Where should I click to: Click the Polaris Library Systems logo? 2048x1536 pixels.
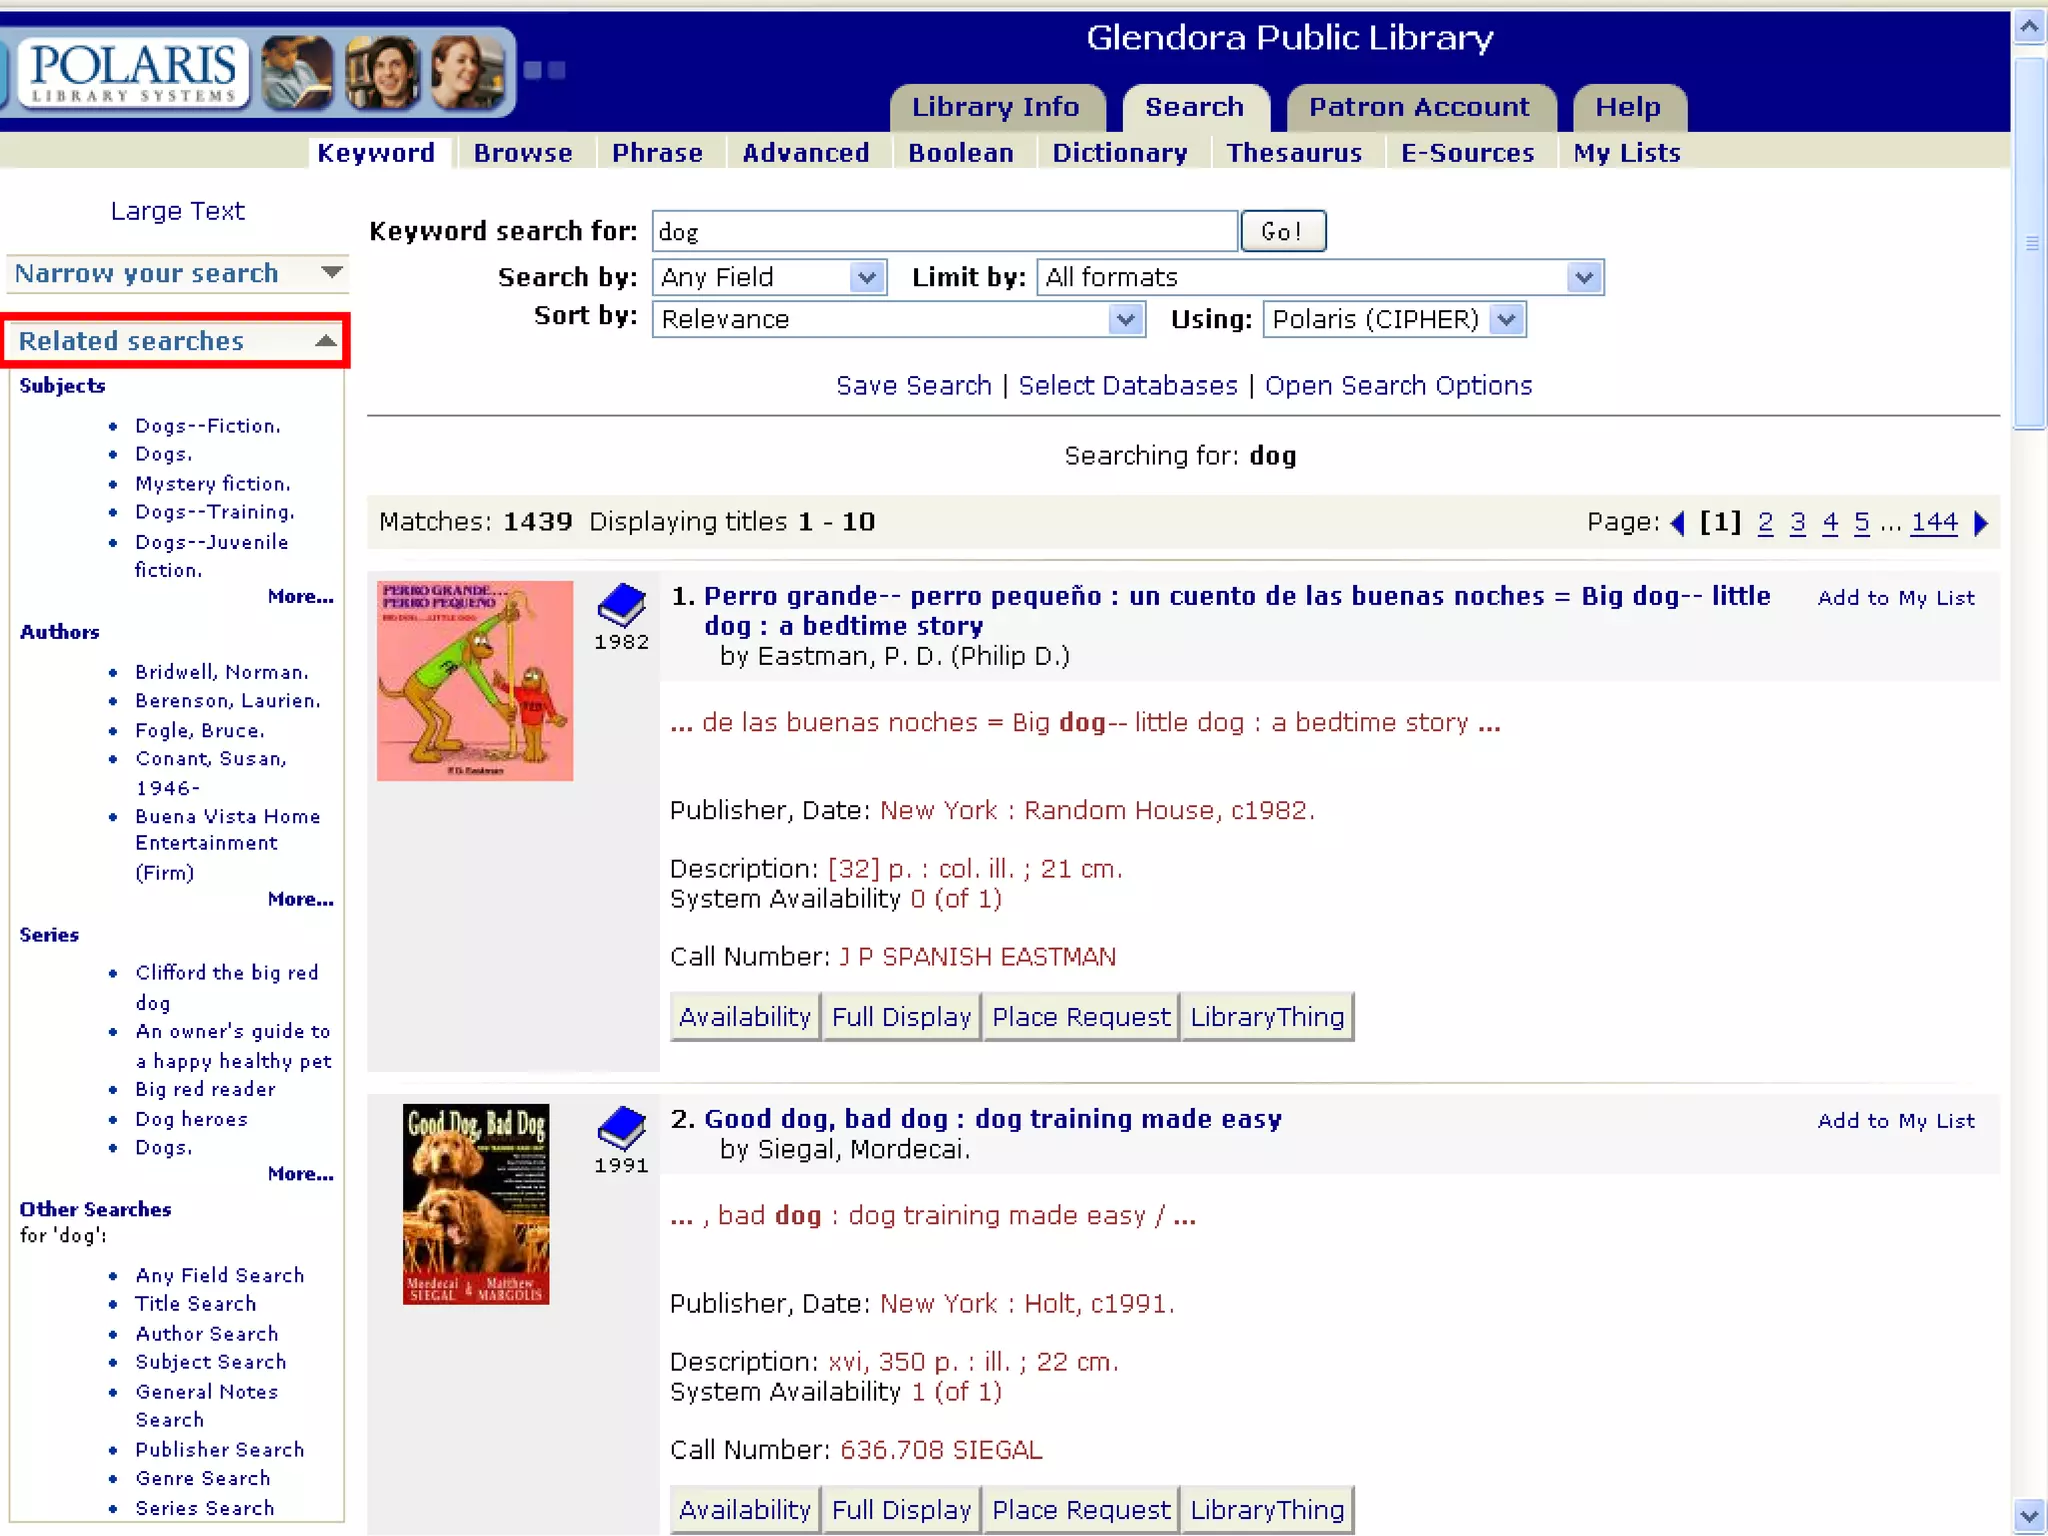click(x=132, y=72)
